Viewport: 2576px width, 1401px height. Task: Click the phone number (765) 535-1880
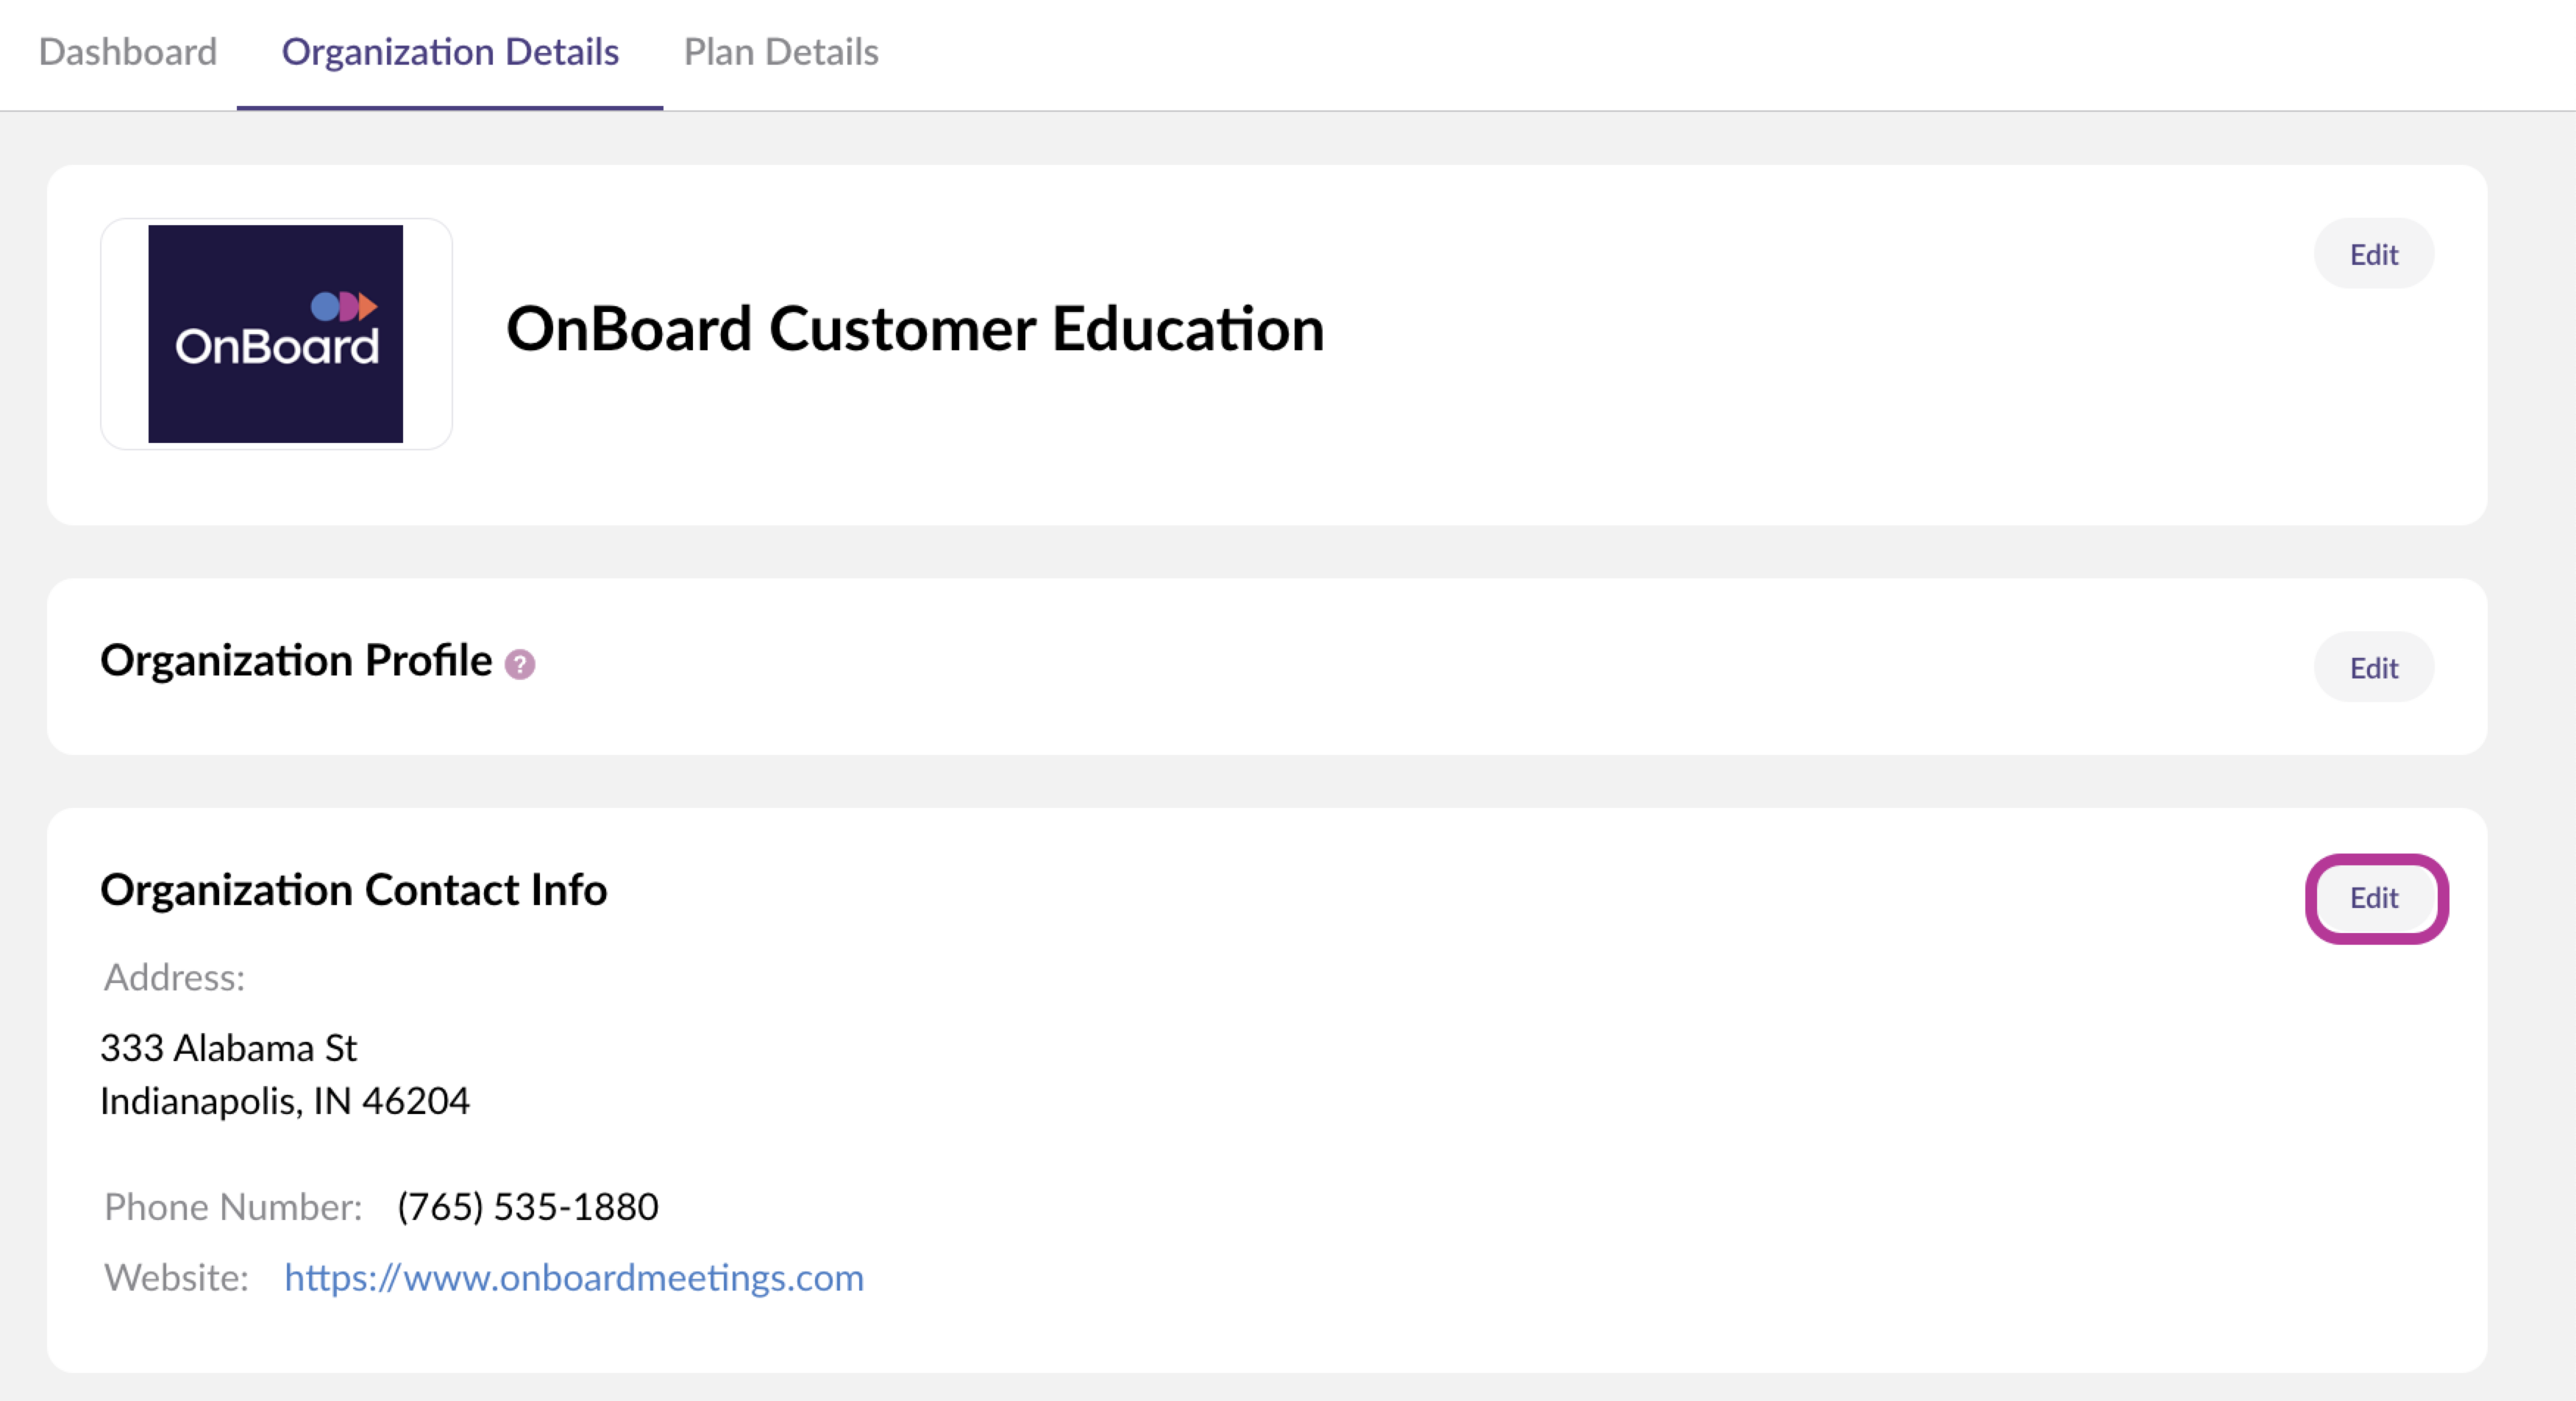tap(528, 1207)
